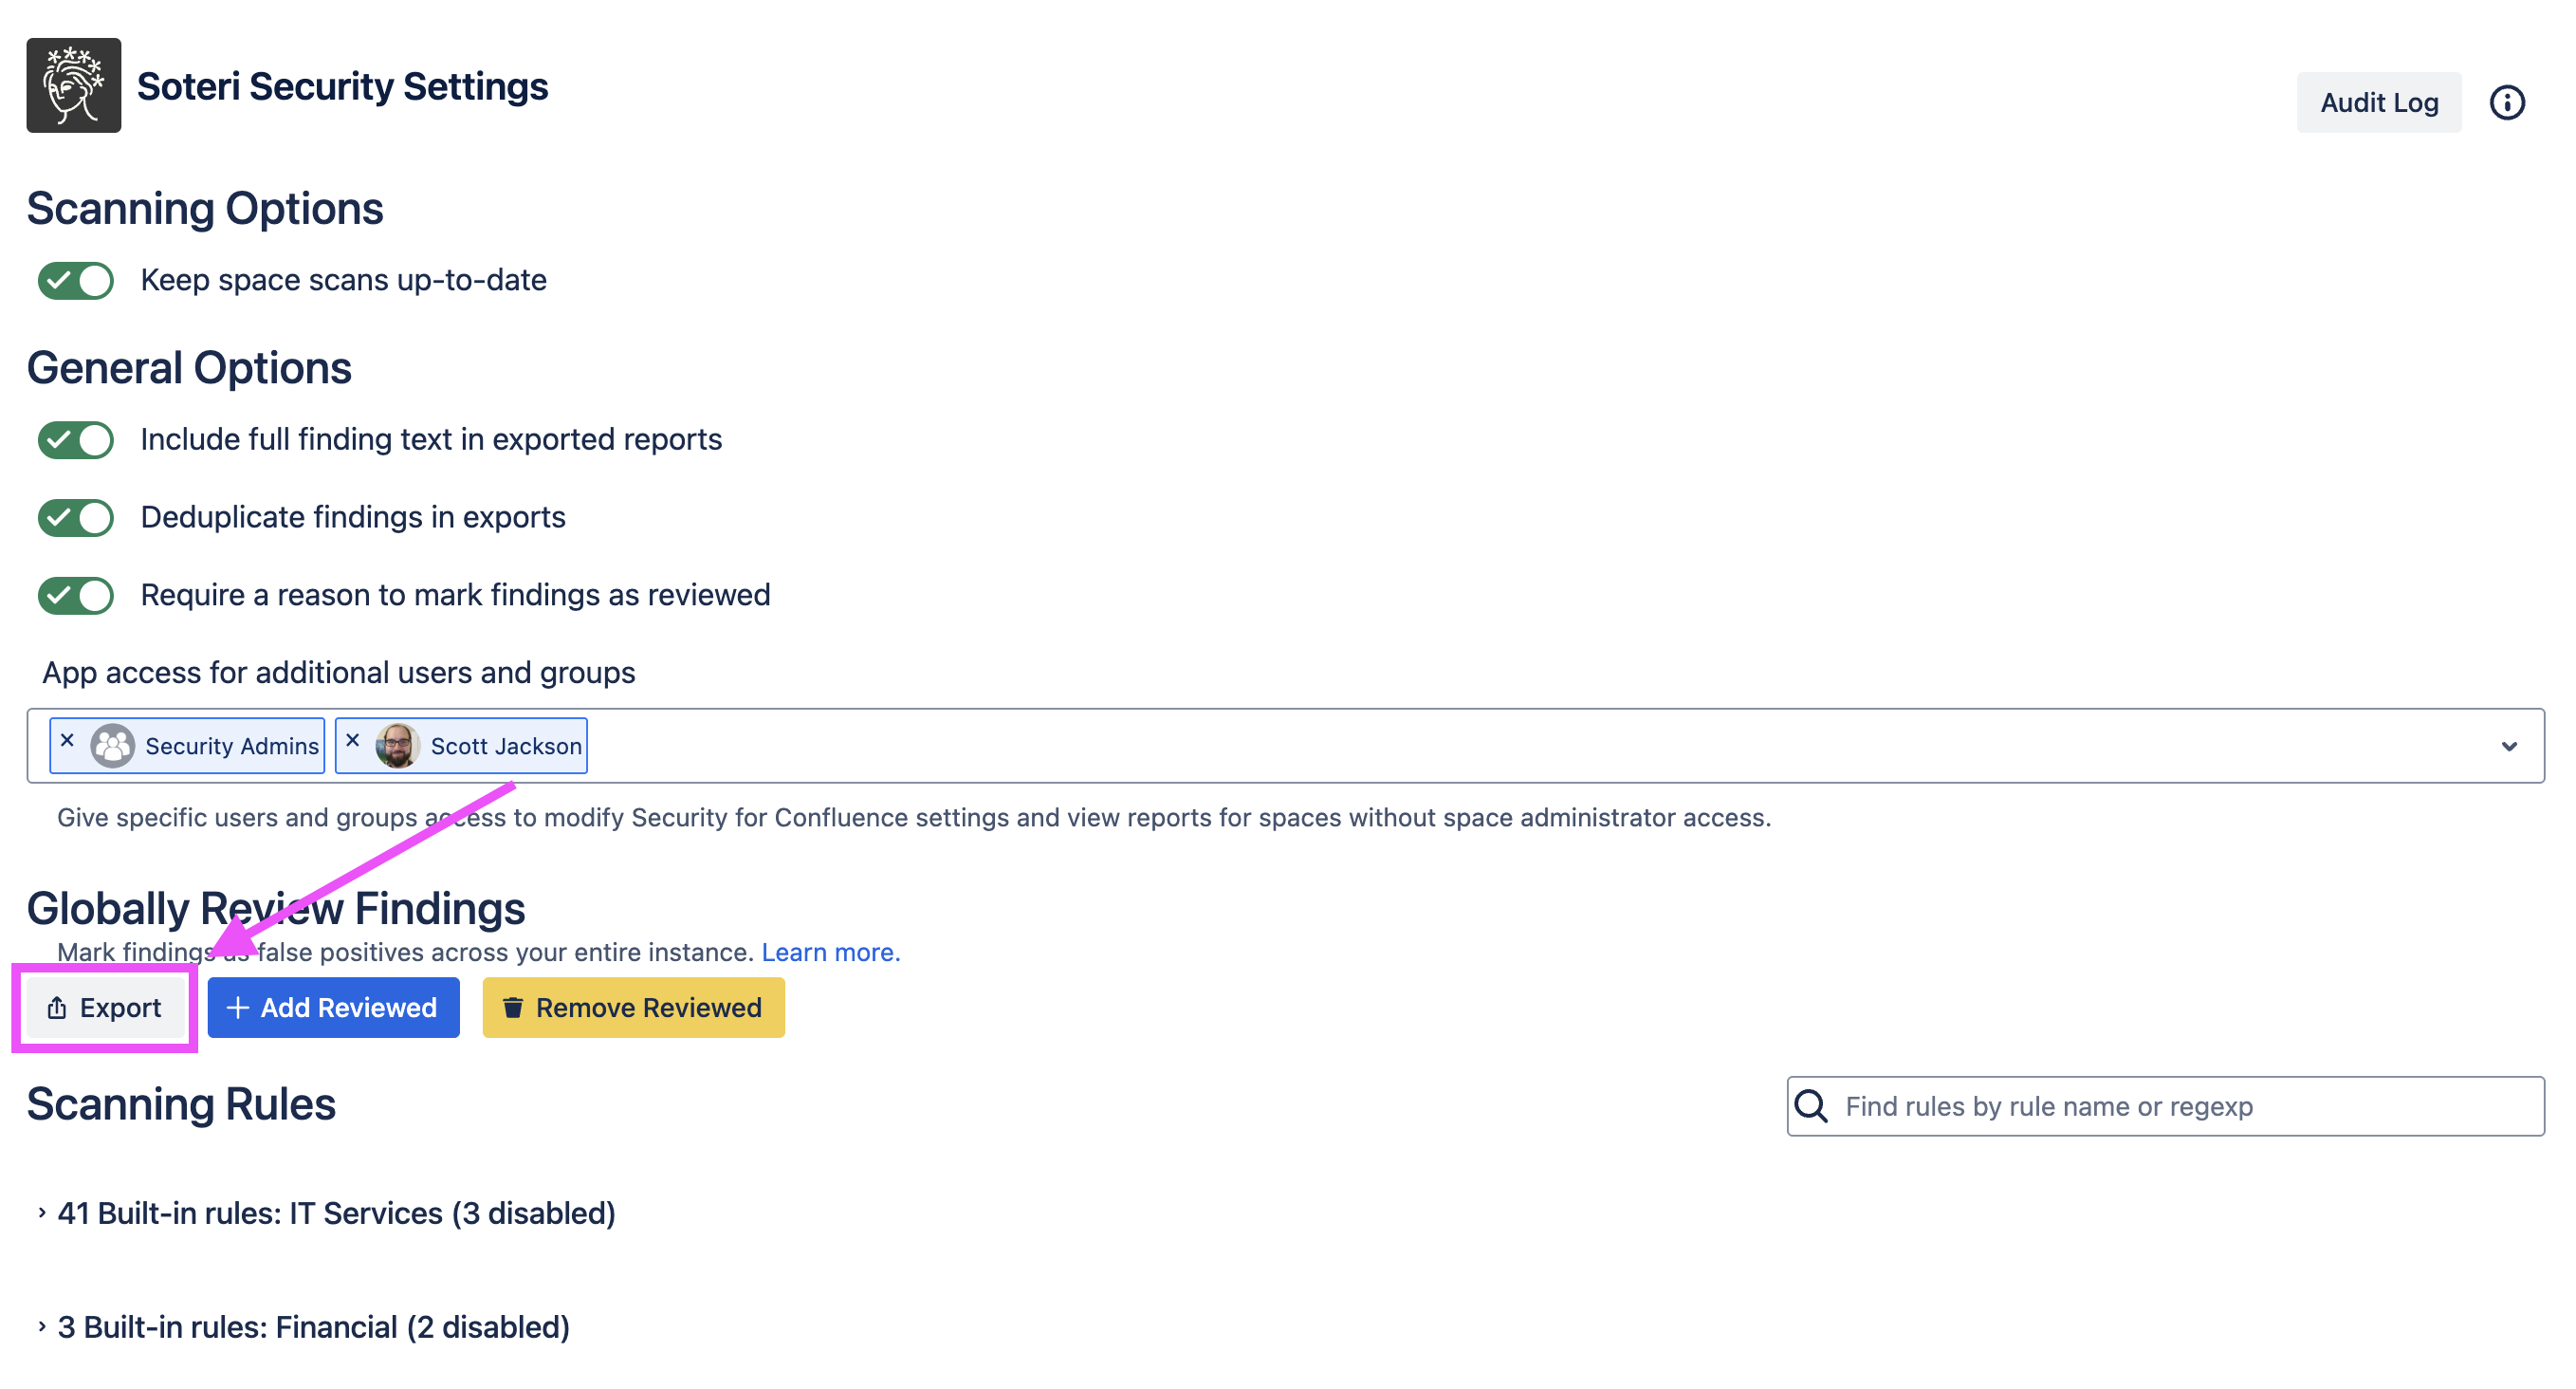
Task: Disable Include full finding text toggle
Action: point(75,440)
